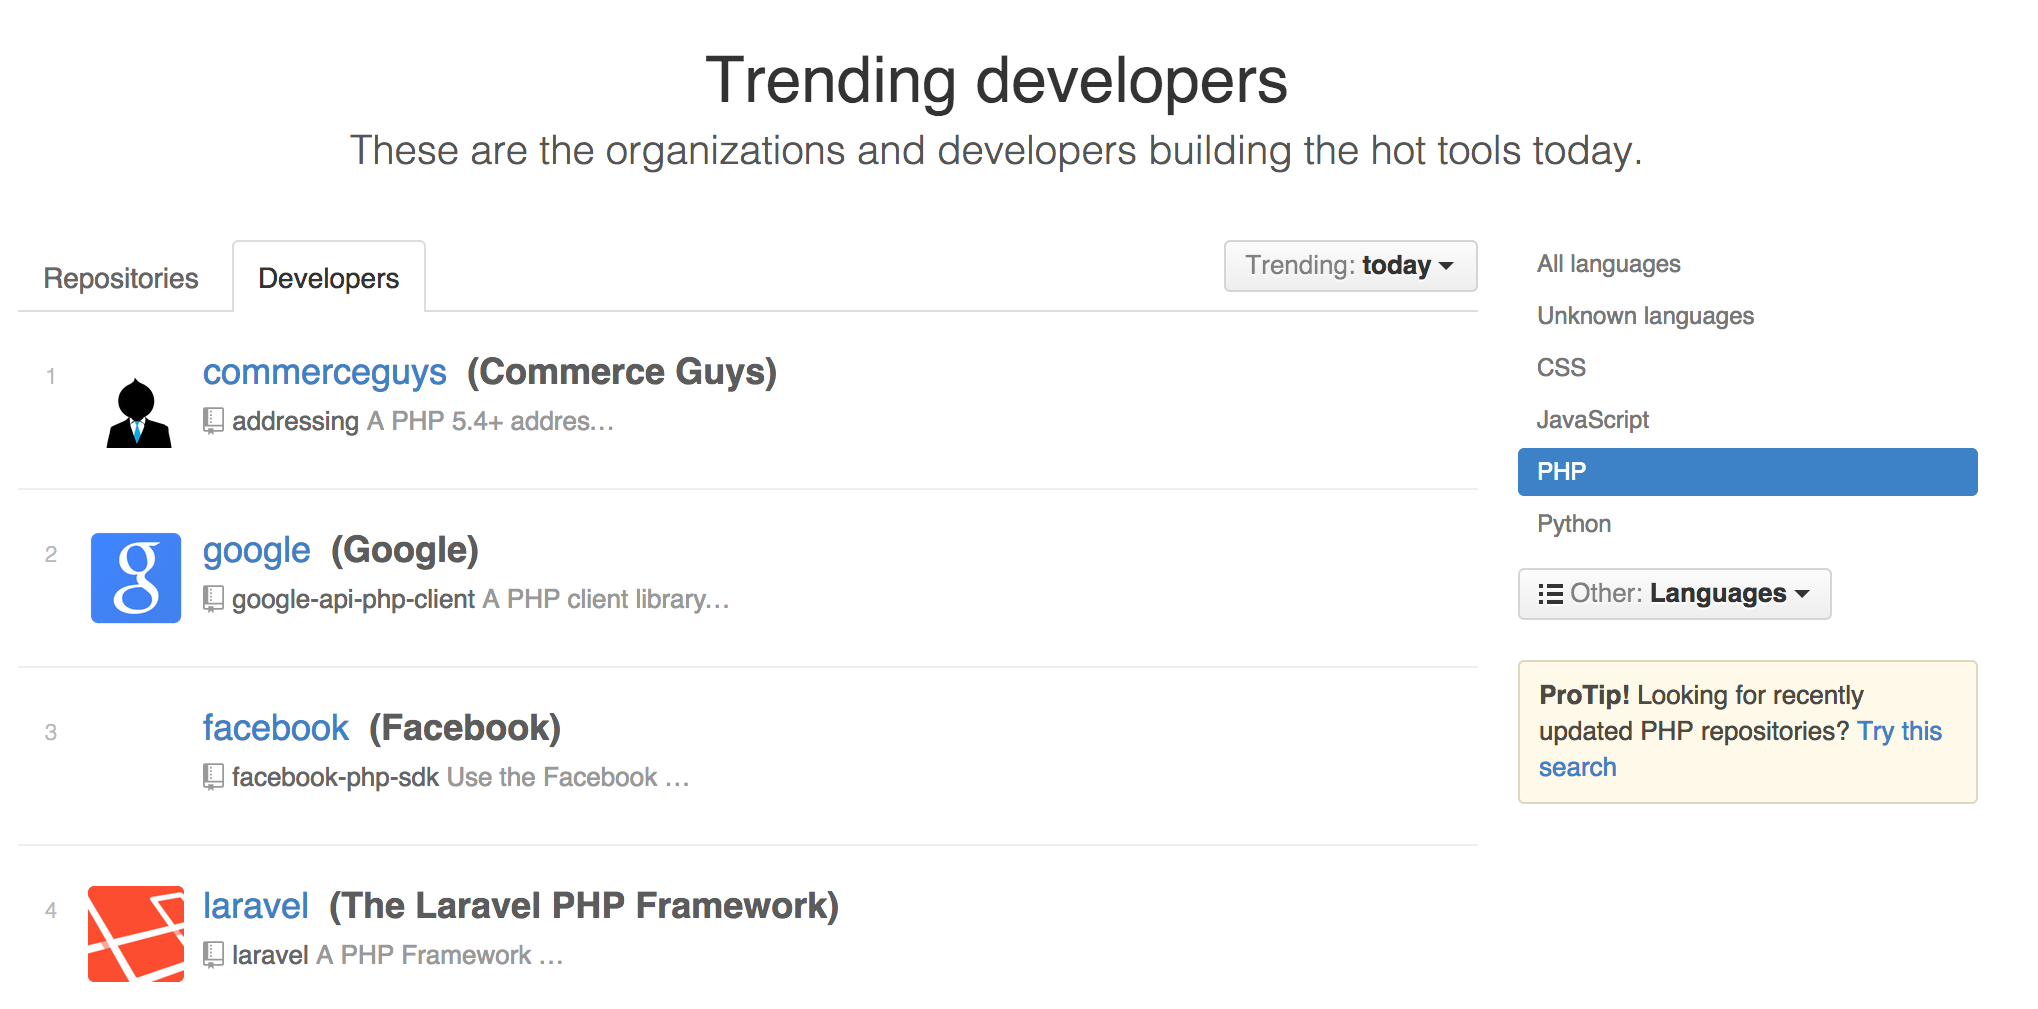
Task: Filter by All languages
Action: pyautogui.click(x=1608, y=264)
